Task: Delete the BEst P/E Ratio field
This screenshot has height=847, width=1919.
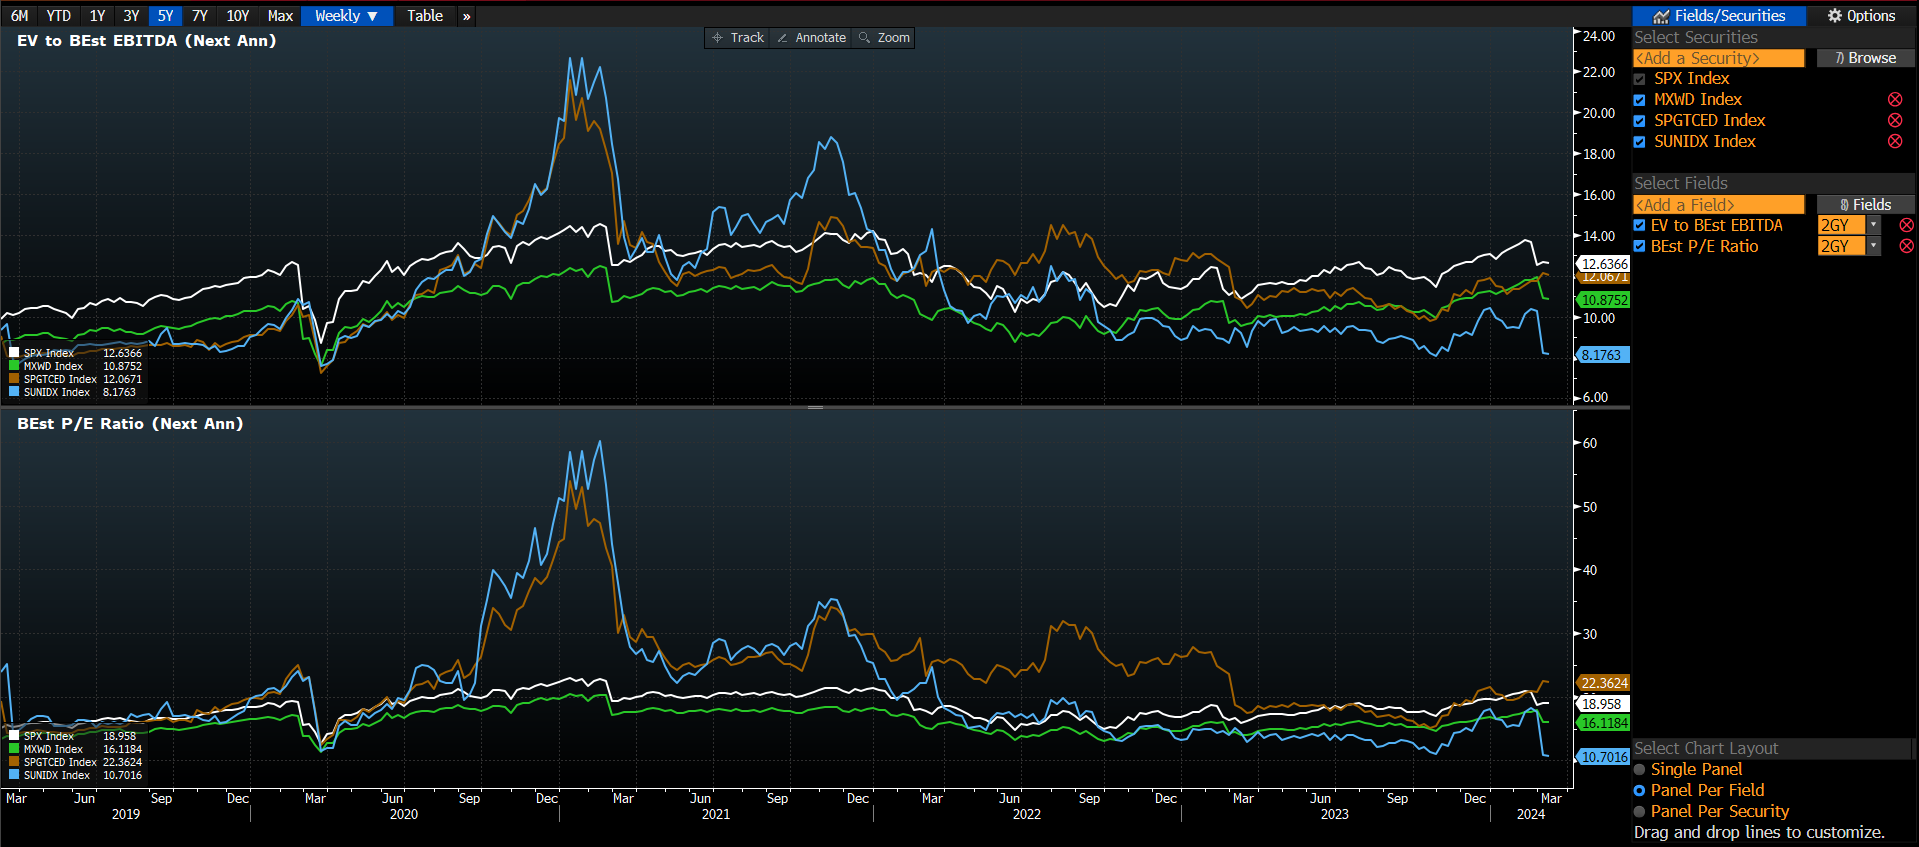Action: pyautogui.click(x=1906, y=247)
